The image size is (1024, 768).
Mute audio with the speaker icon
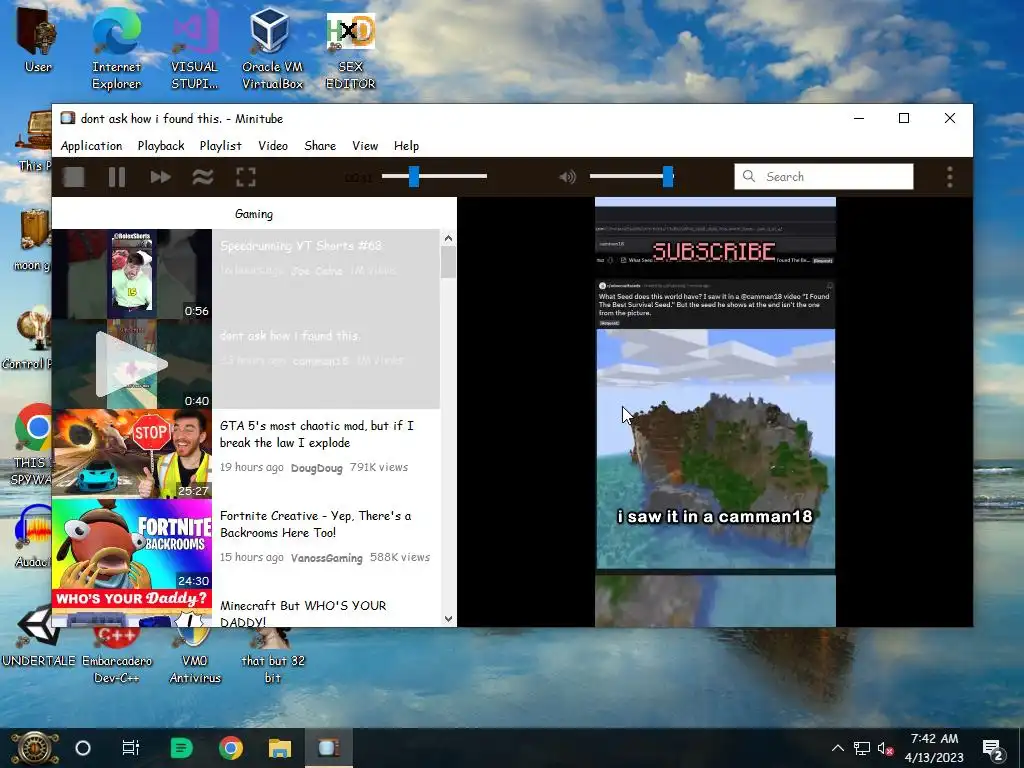point(568,177)
